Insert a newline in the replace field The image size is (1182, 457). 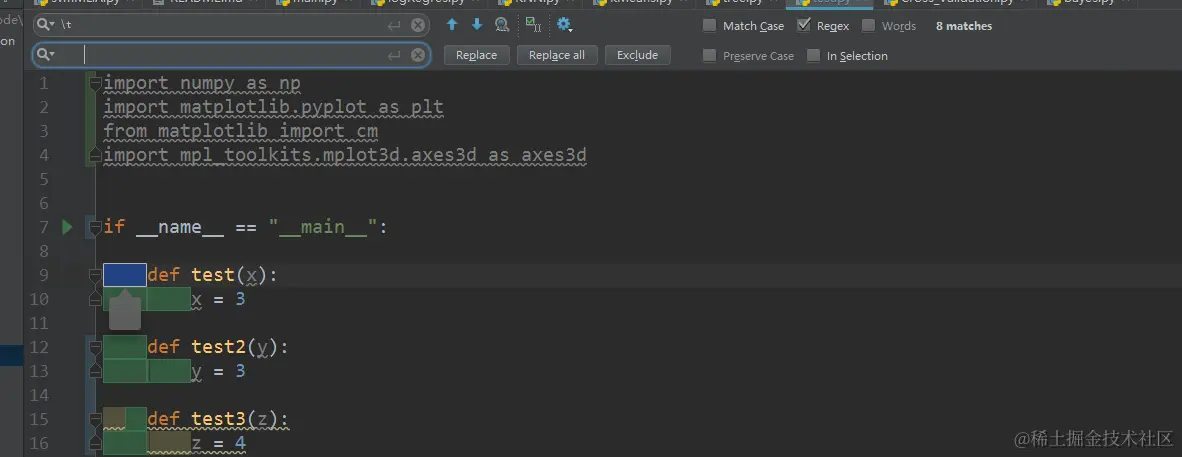tap(394, 55)
